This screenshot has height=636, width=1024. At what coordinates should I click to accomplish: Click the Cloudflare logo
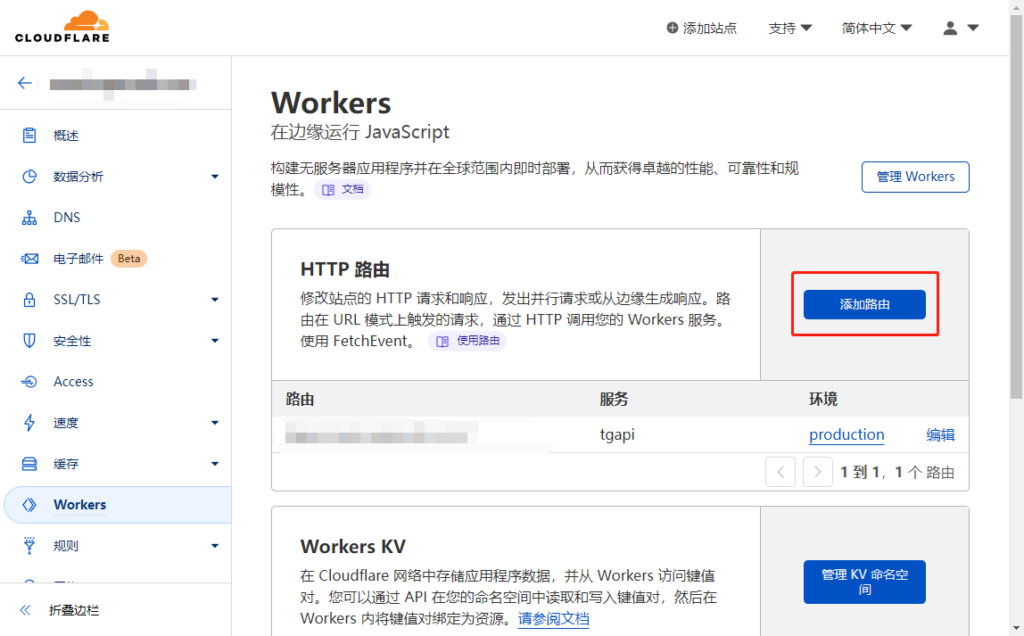(x=62, y=27)
